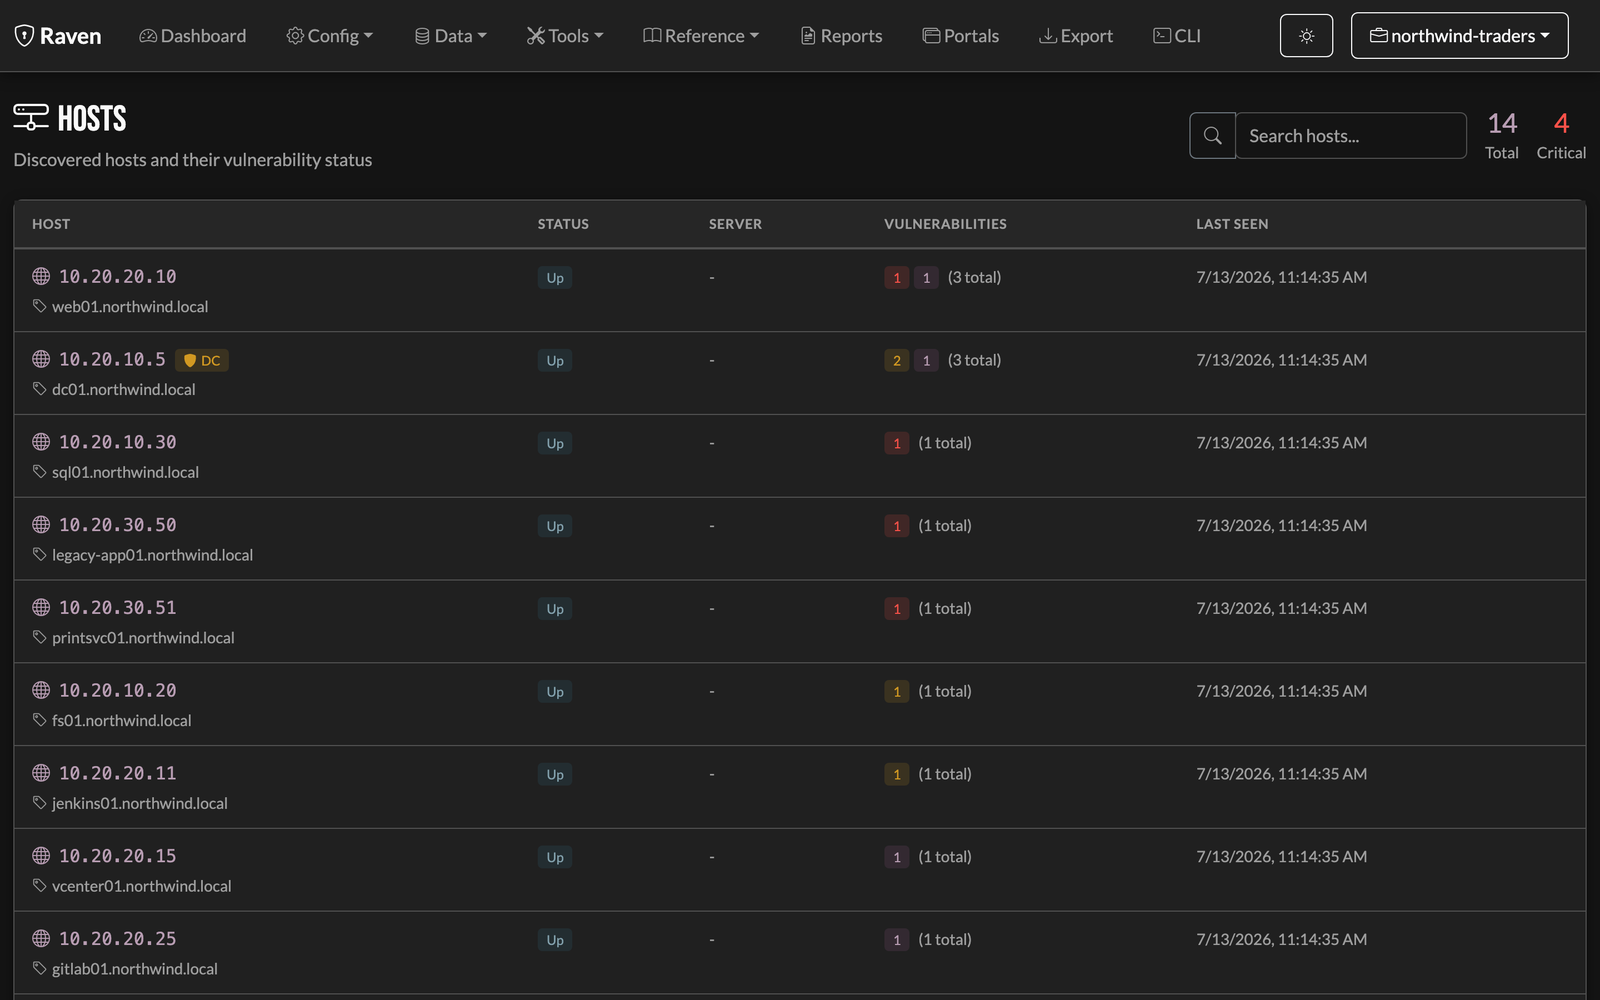Click tag icon next to jenkins01.northwind.local

(40, 803)
